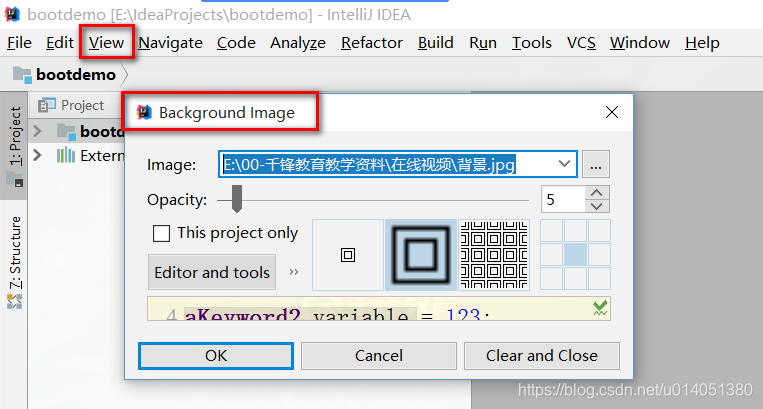Enable the This project only checkbox
This screenshot has height=409, width=763.
pos(162,233)
